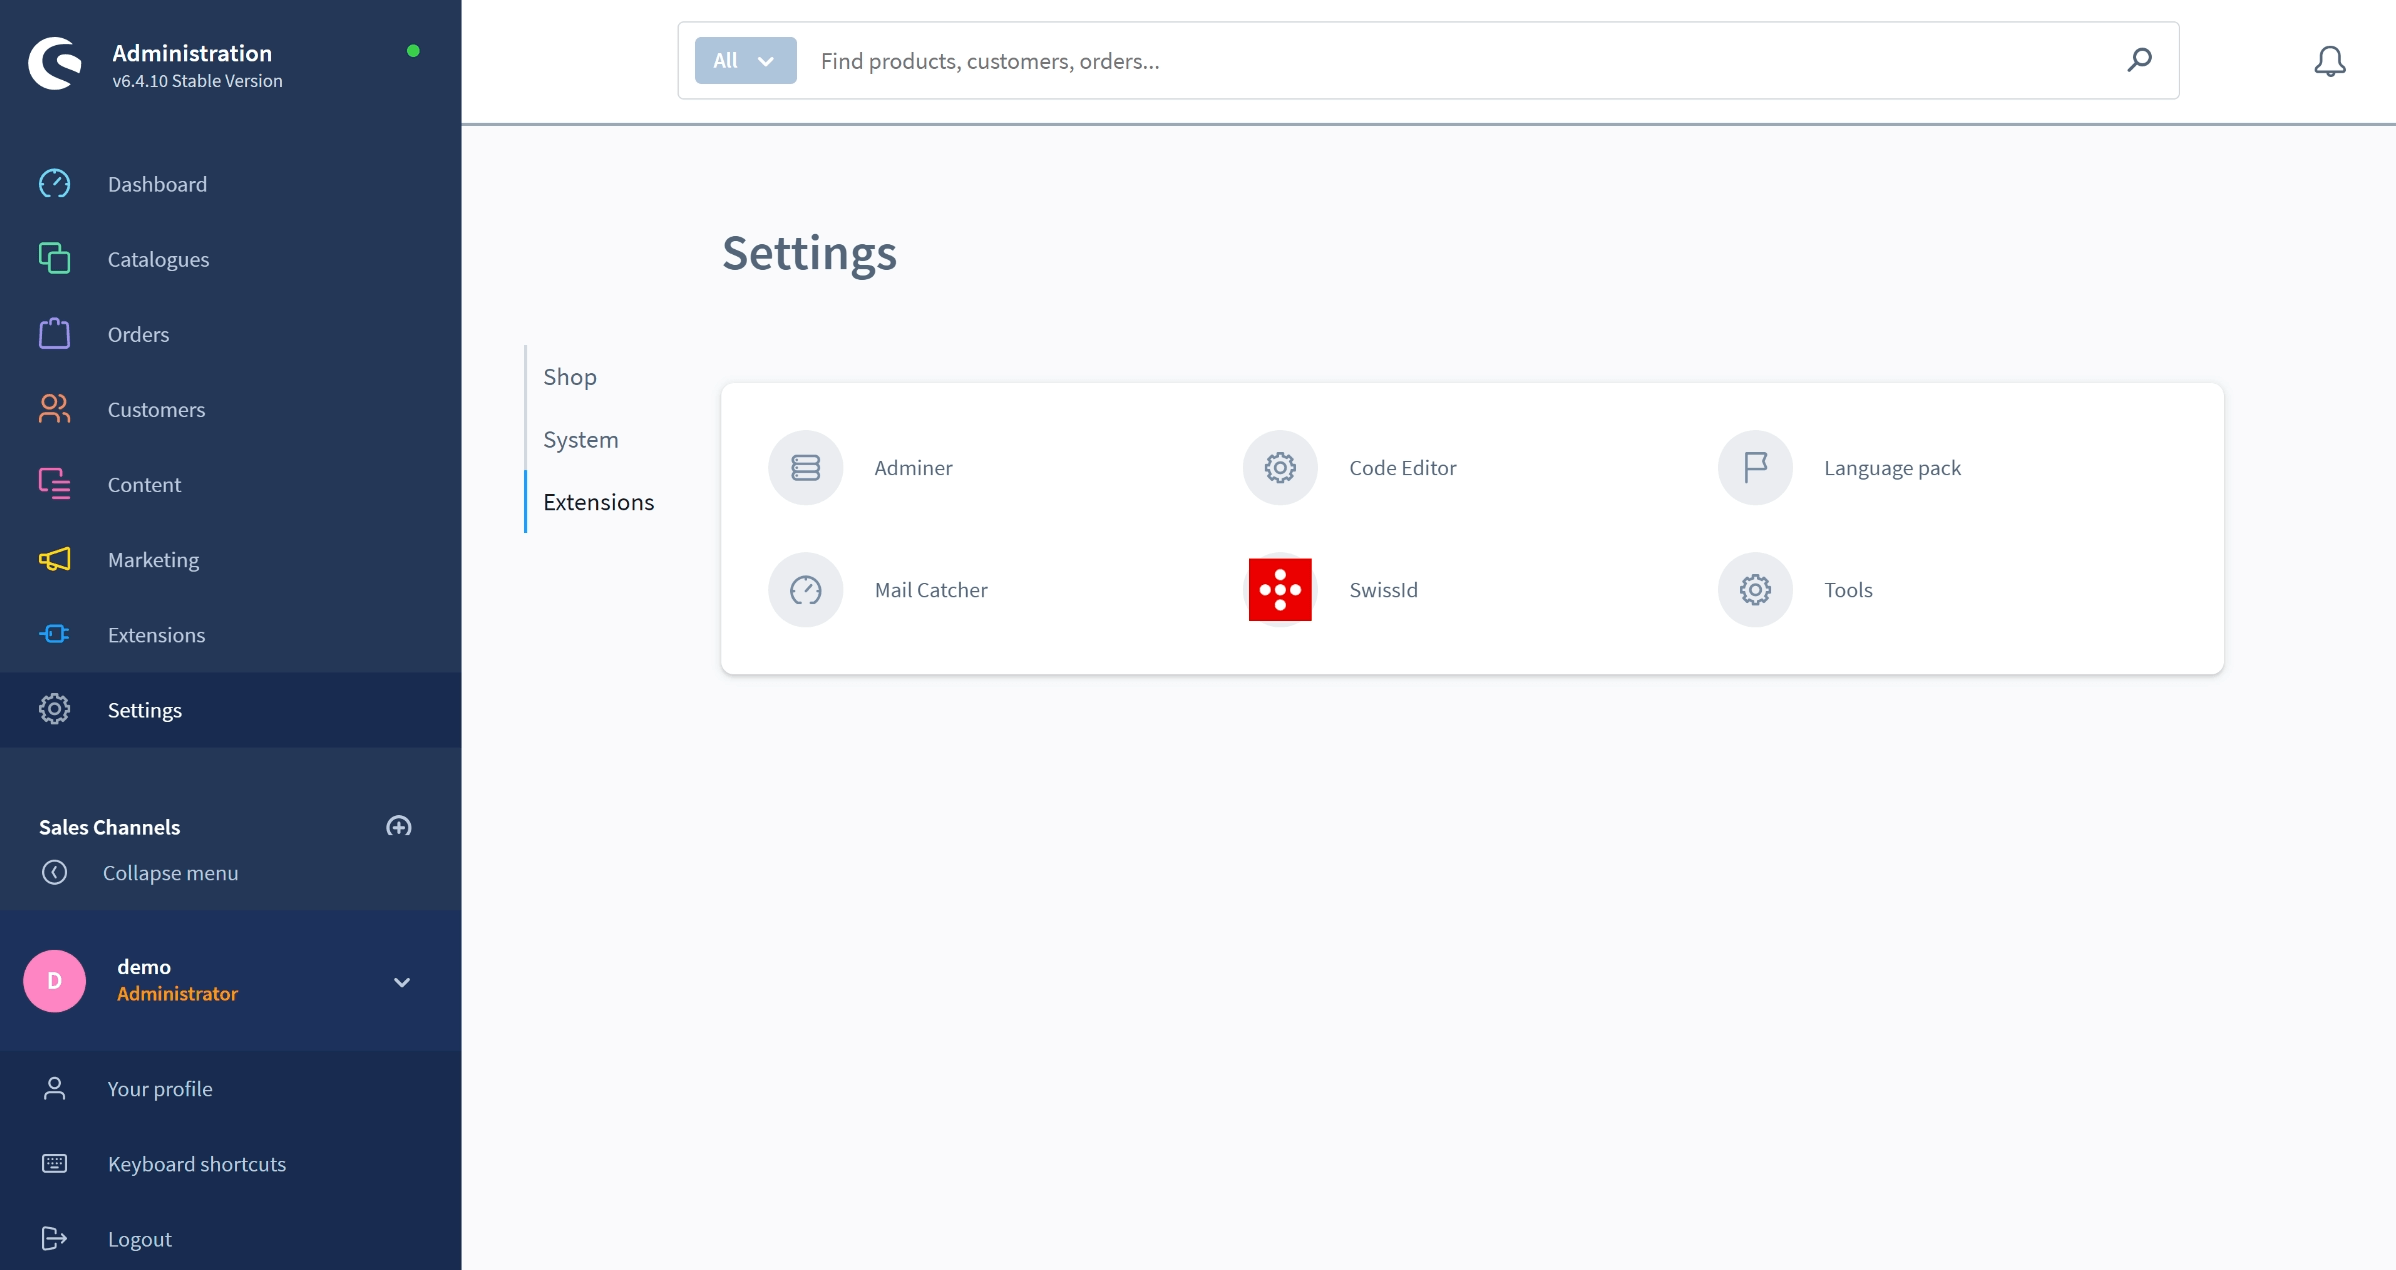The width and height of the screenshot is (2396, 1270).
Task: Click the Marketing megaphone icon
Action: click(54, 559)
